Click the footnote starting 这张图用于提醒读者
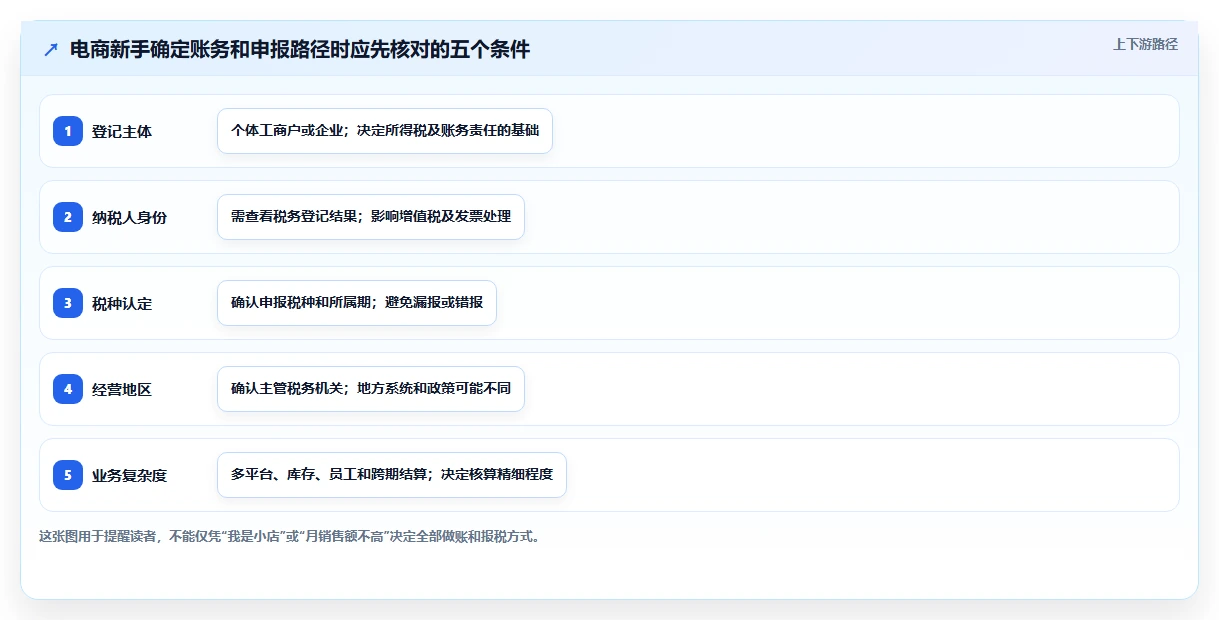1219x620 pixels. (292, 536)
